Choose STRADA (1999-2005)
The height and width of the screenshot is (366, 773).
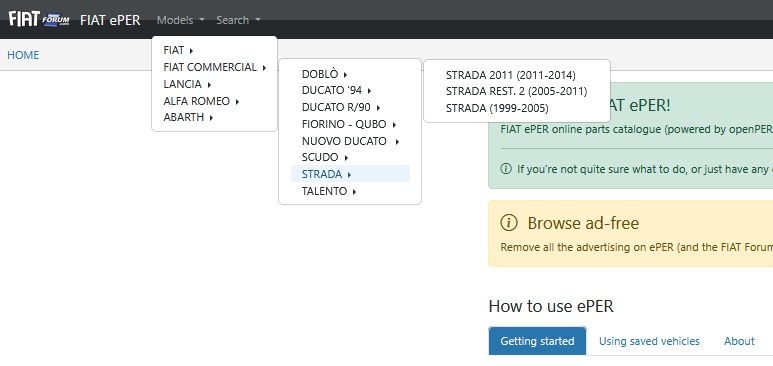point(497,108)
